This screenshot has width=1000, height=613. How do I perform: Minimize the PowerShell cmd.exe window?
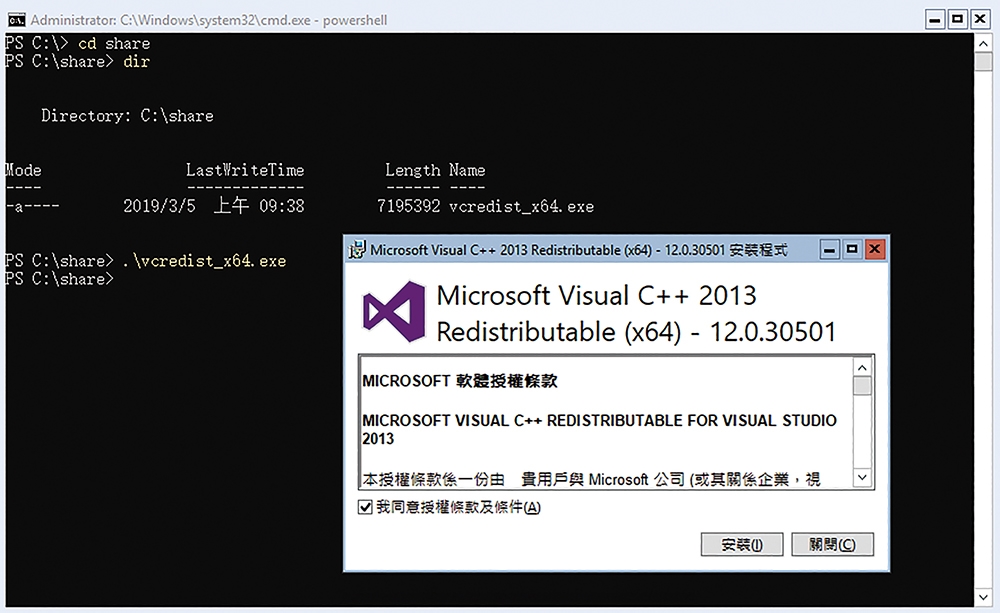point(935,19)
